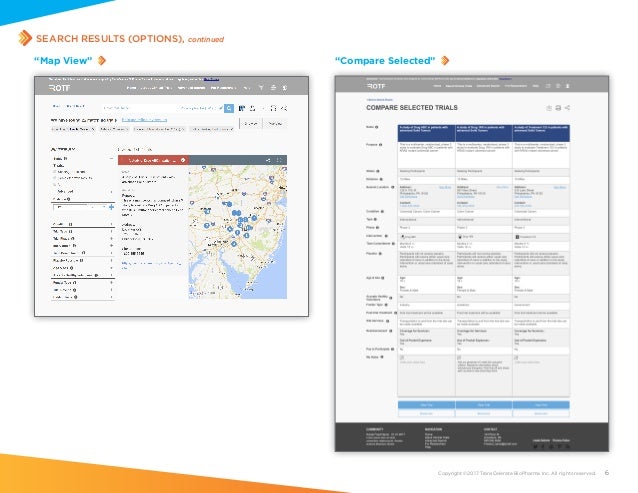Click the Drug ABC trial column header
The image size is (638, 493).
pos(426,133)
